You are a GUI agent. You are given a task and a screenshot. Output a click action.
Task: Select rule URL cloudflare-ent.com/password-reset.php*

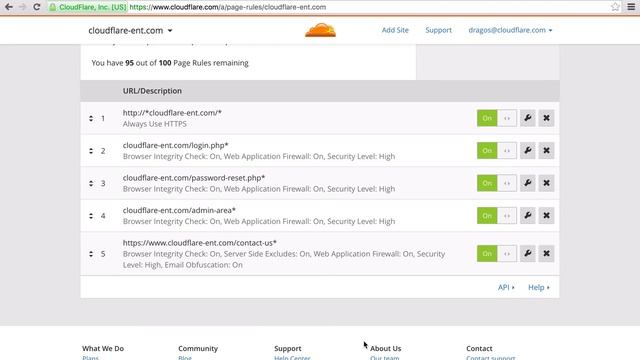(x=194, y=178)
